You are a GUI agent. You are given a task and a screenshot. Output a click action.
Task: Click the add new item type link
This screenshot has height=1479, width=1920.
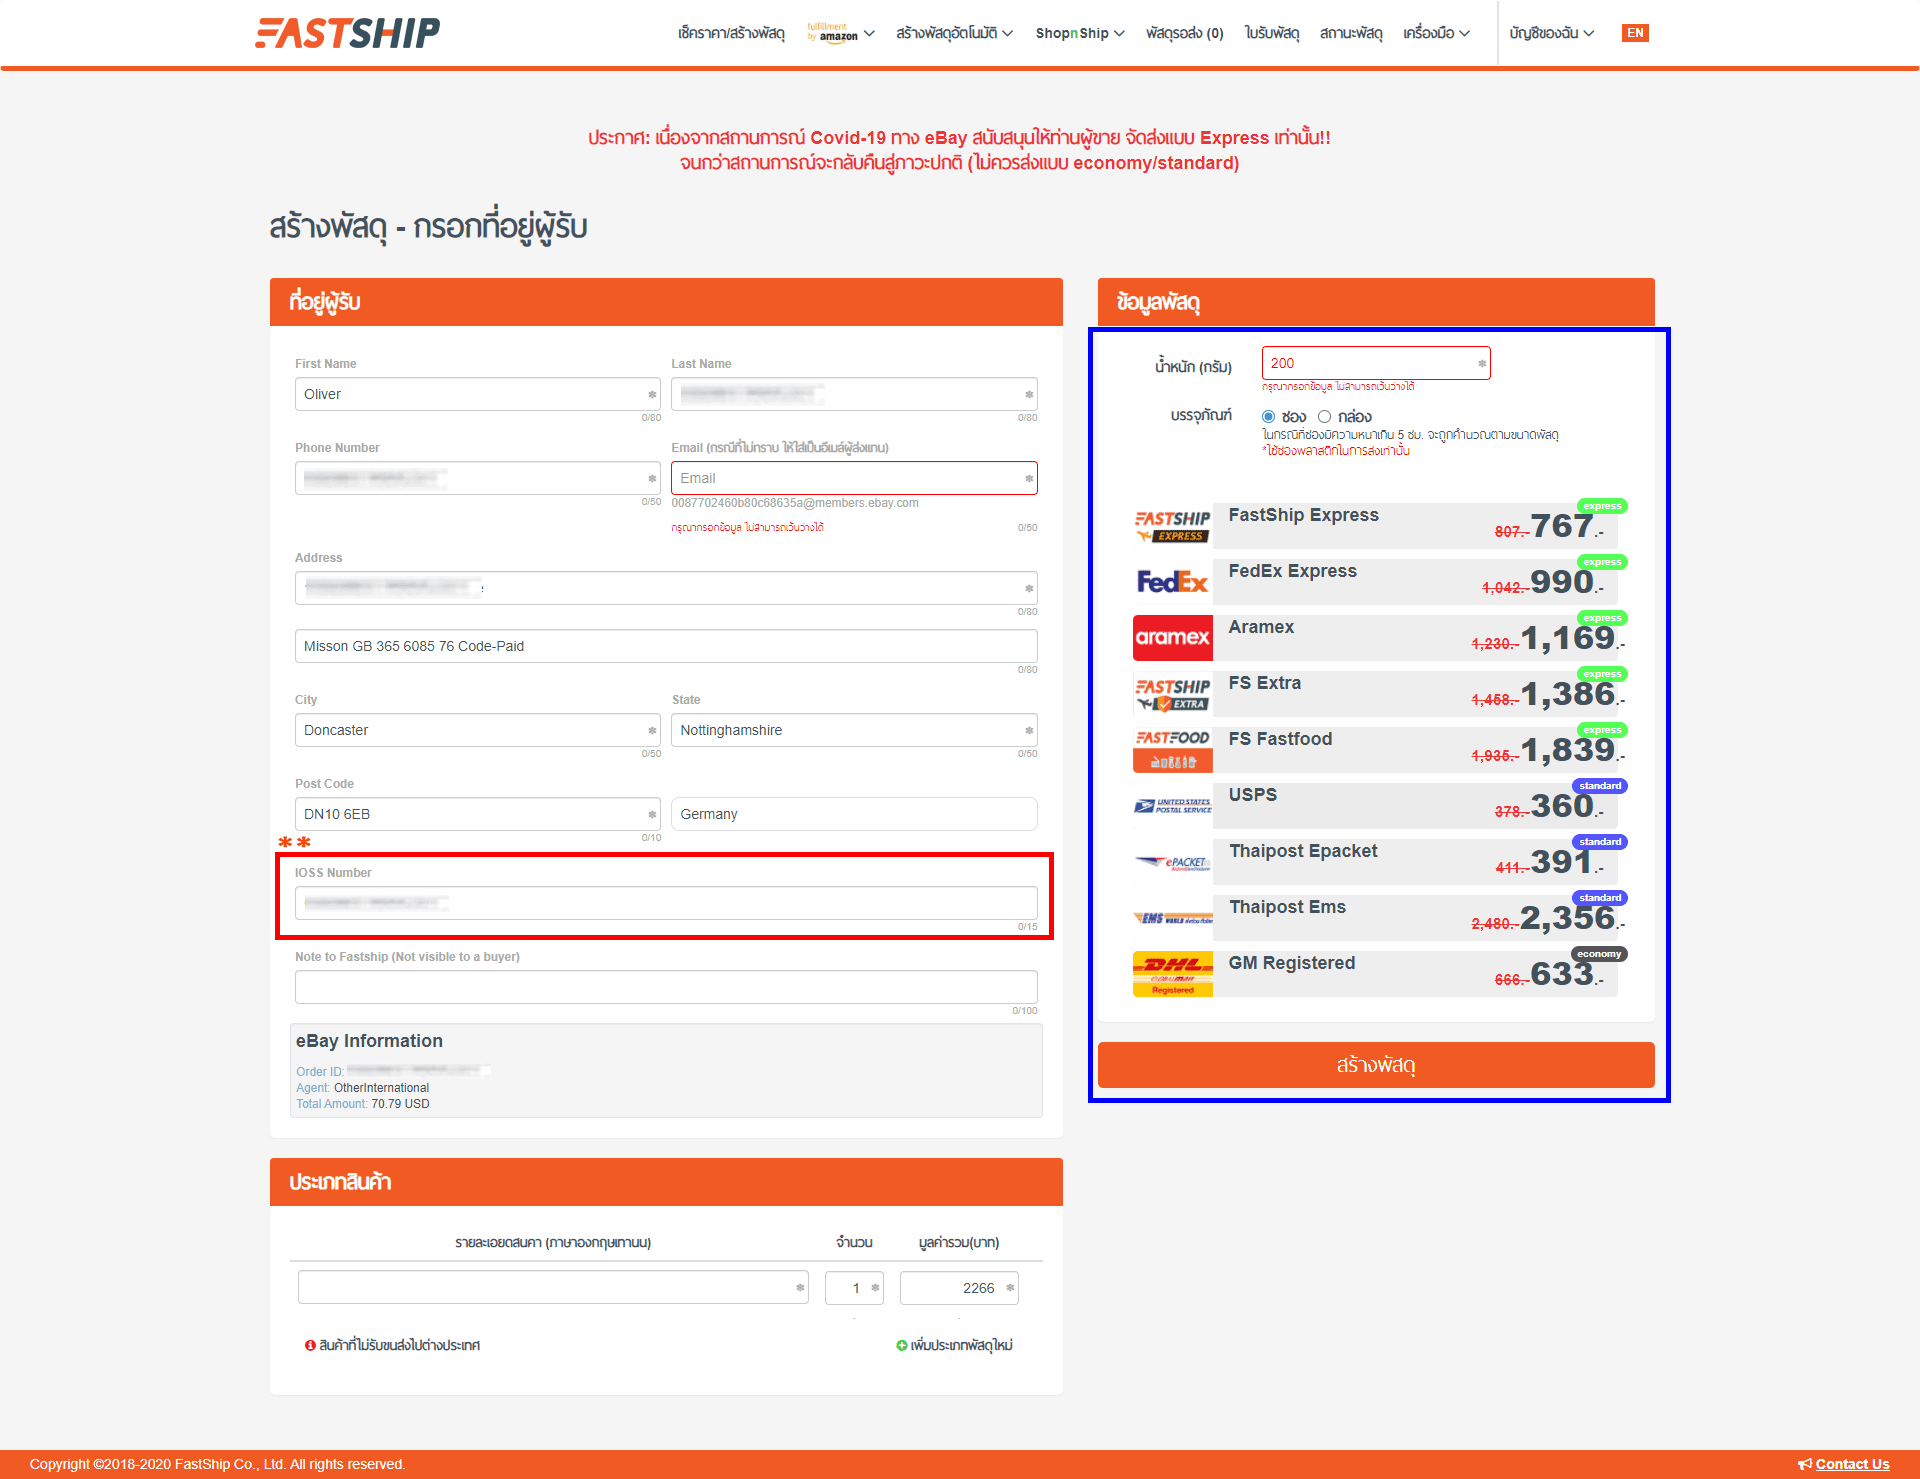pyautogui.click(x=961, y=1345)
